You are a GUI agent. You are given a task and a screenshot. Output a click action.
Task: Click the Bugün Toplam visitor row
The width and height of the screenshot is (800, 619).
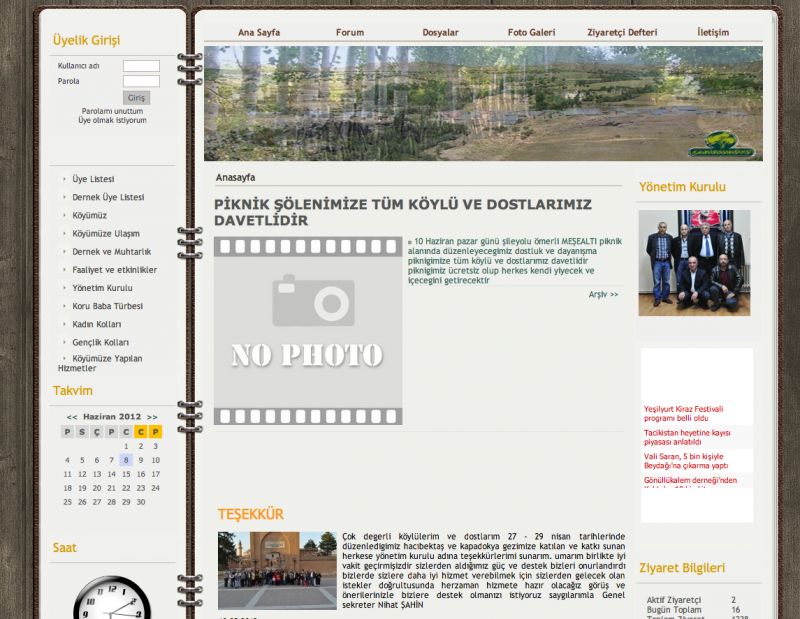tap(693, 610)
